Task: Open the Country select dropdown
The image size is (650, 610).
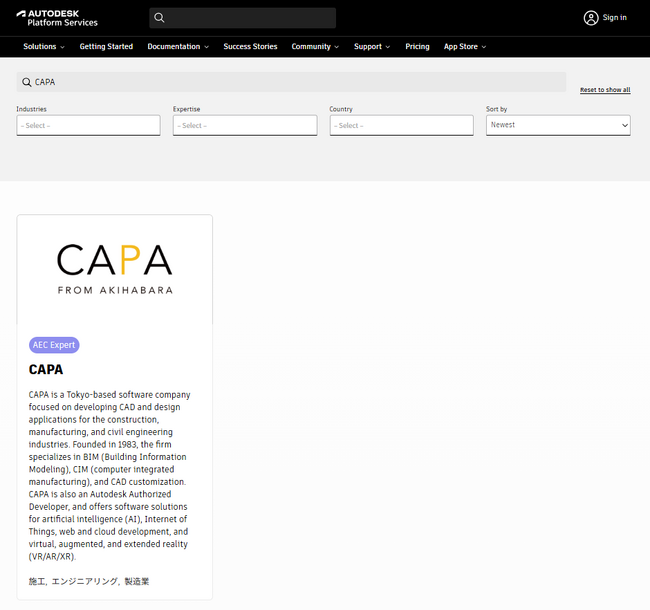Action: click(x=402, y=125)
